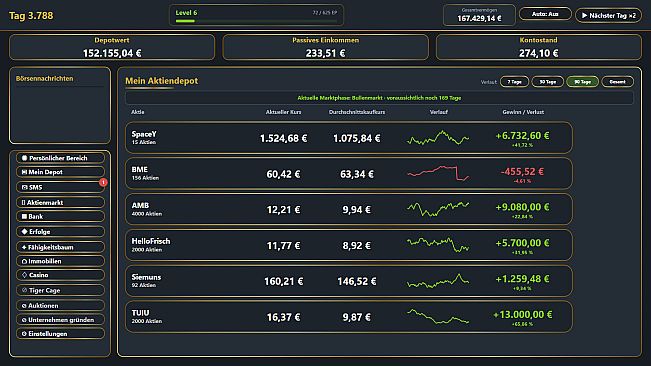Click the Kontostand summary card
The image size is (651, 366).
coord(538,47)
